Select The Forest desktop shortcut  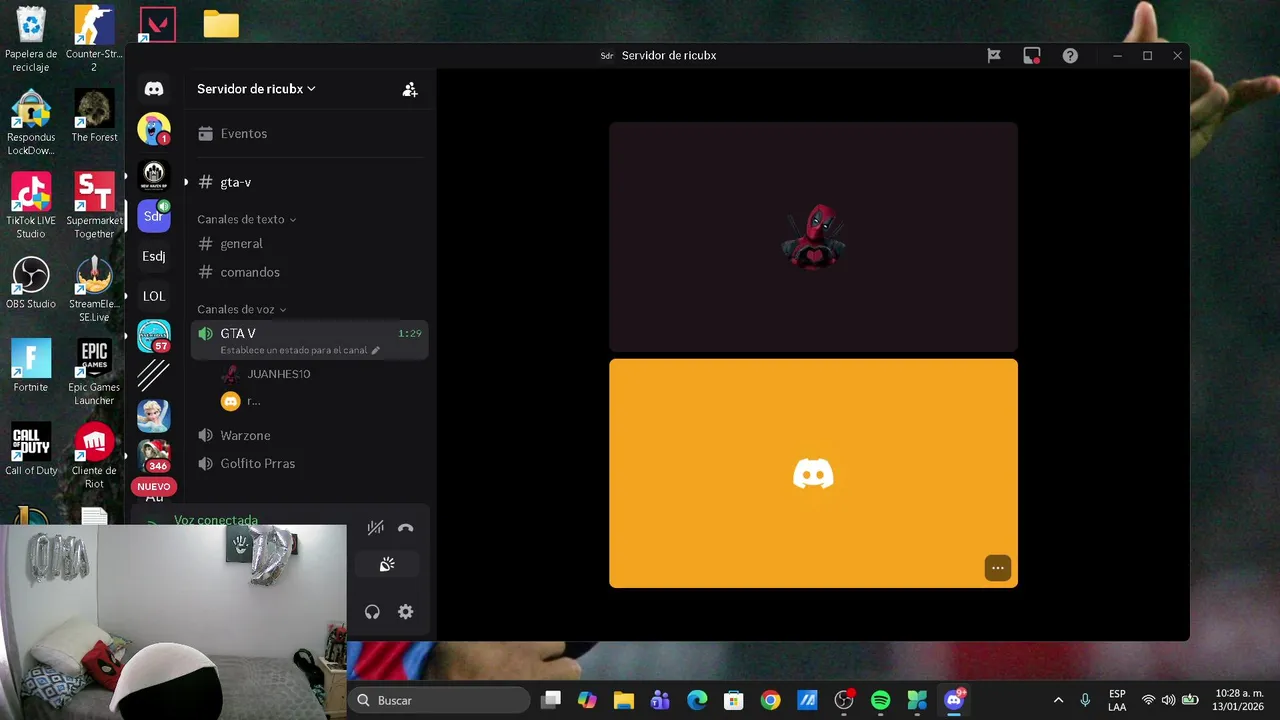point(94,116)
